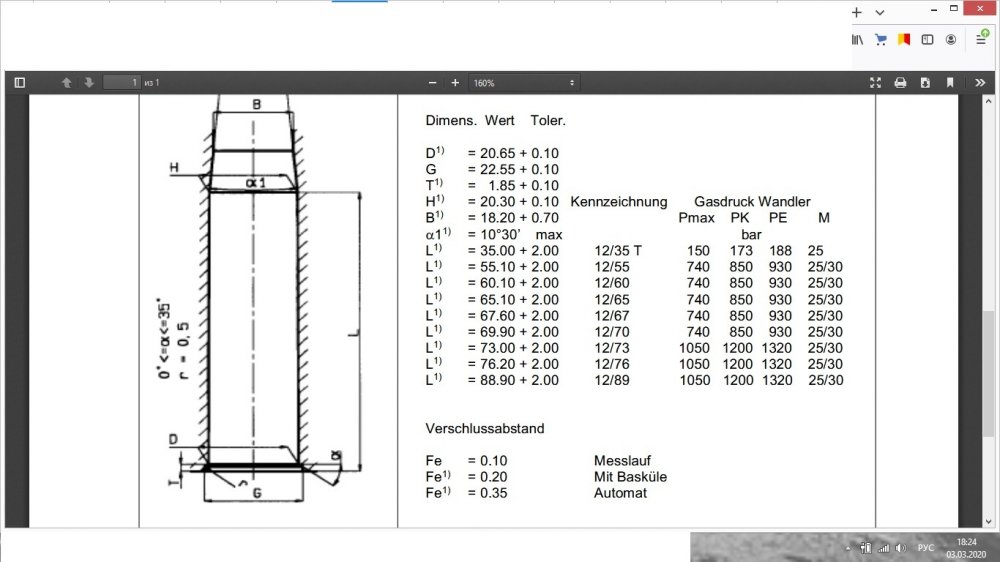Download the PDF file
Viewport: 1000px width, 562px height.
click(925, 82)
